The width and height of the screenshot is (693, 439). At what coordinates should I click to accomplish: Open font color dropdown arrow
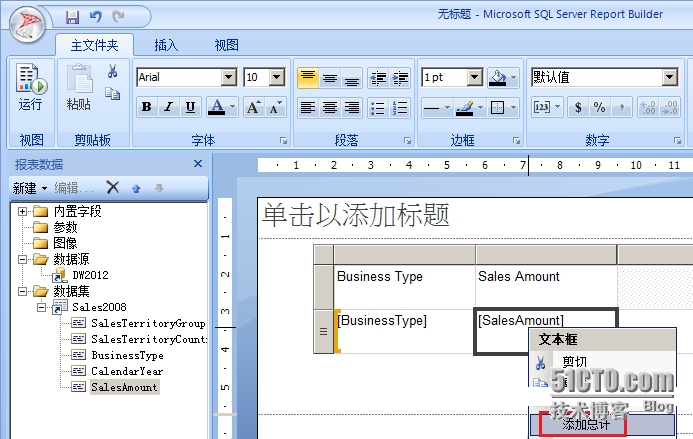click(233, 107)
